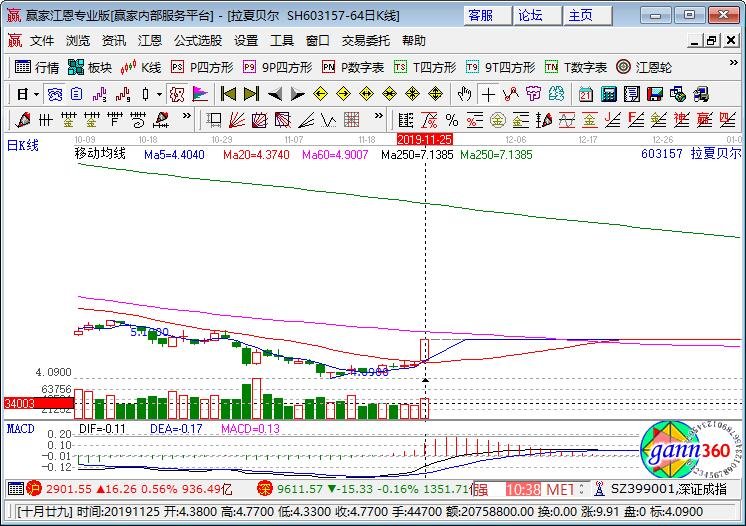Click the clipboard document icon

point(77,94)
